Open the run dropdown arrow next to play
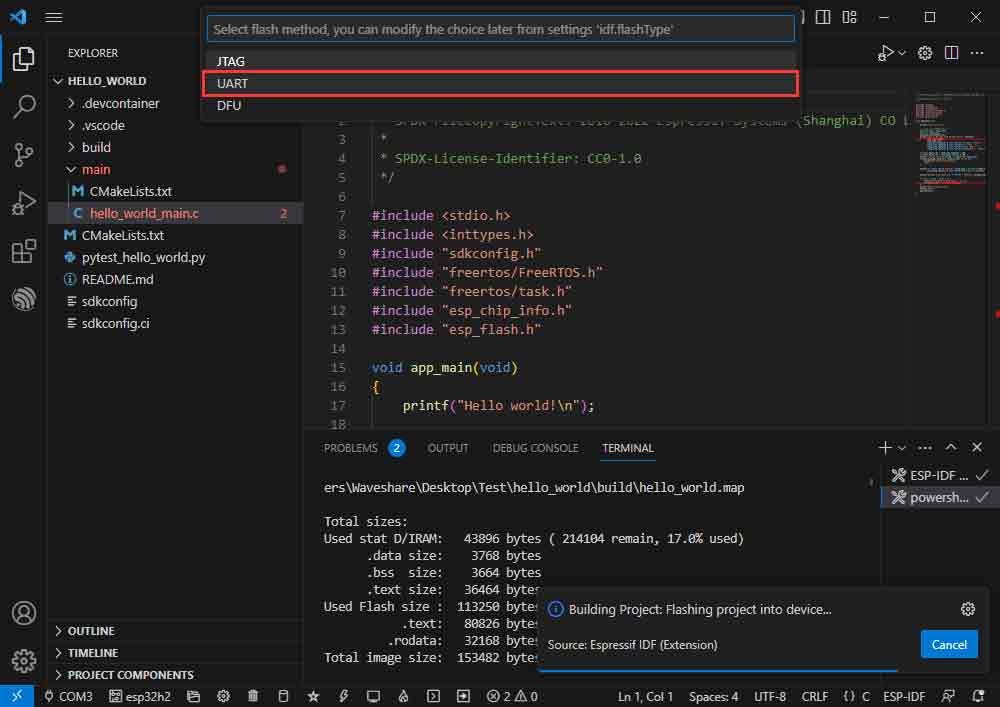The image size is (1000, 707). click(902, 53)
